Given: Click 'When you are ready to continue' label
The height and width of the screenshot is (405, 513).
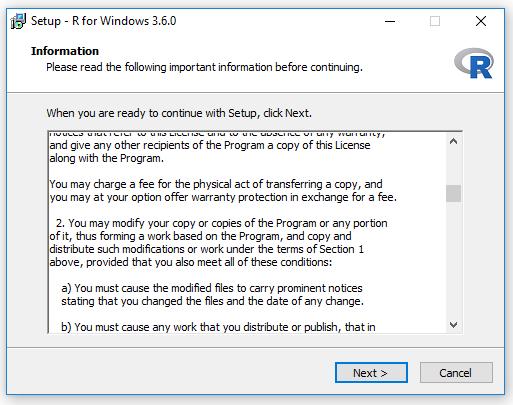Looking at the screenshot, I should click(179, 113).
